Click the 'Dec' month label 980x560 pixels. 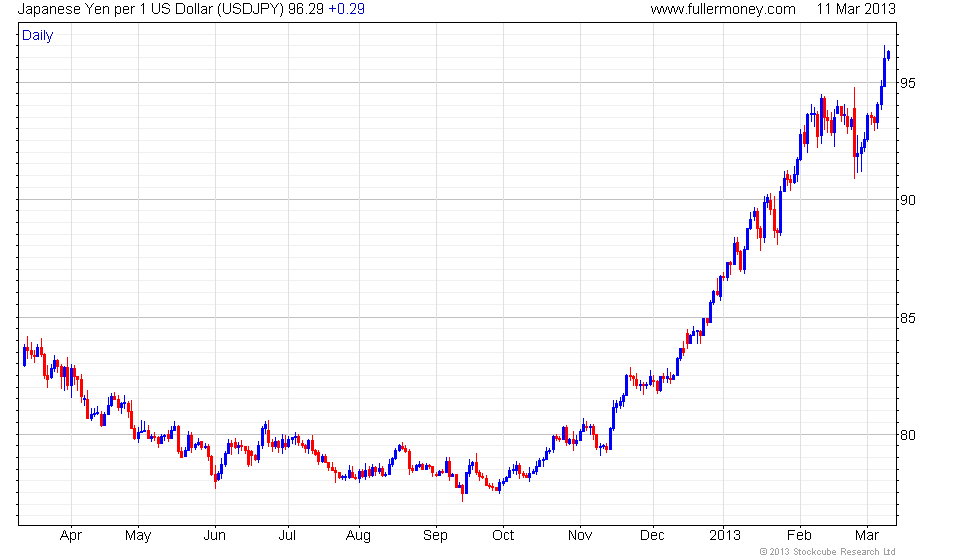point(652,536)
